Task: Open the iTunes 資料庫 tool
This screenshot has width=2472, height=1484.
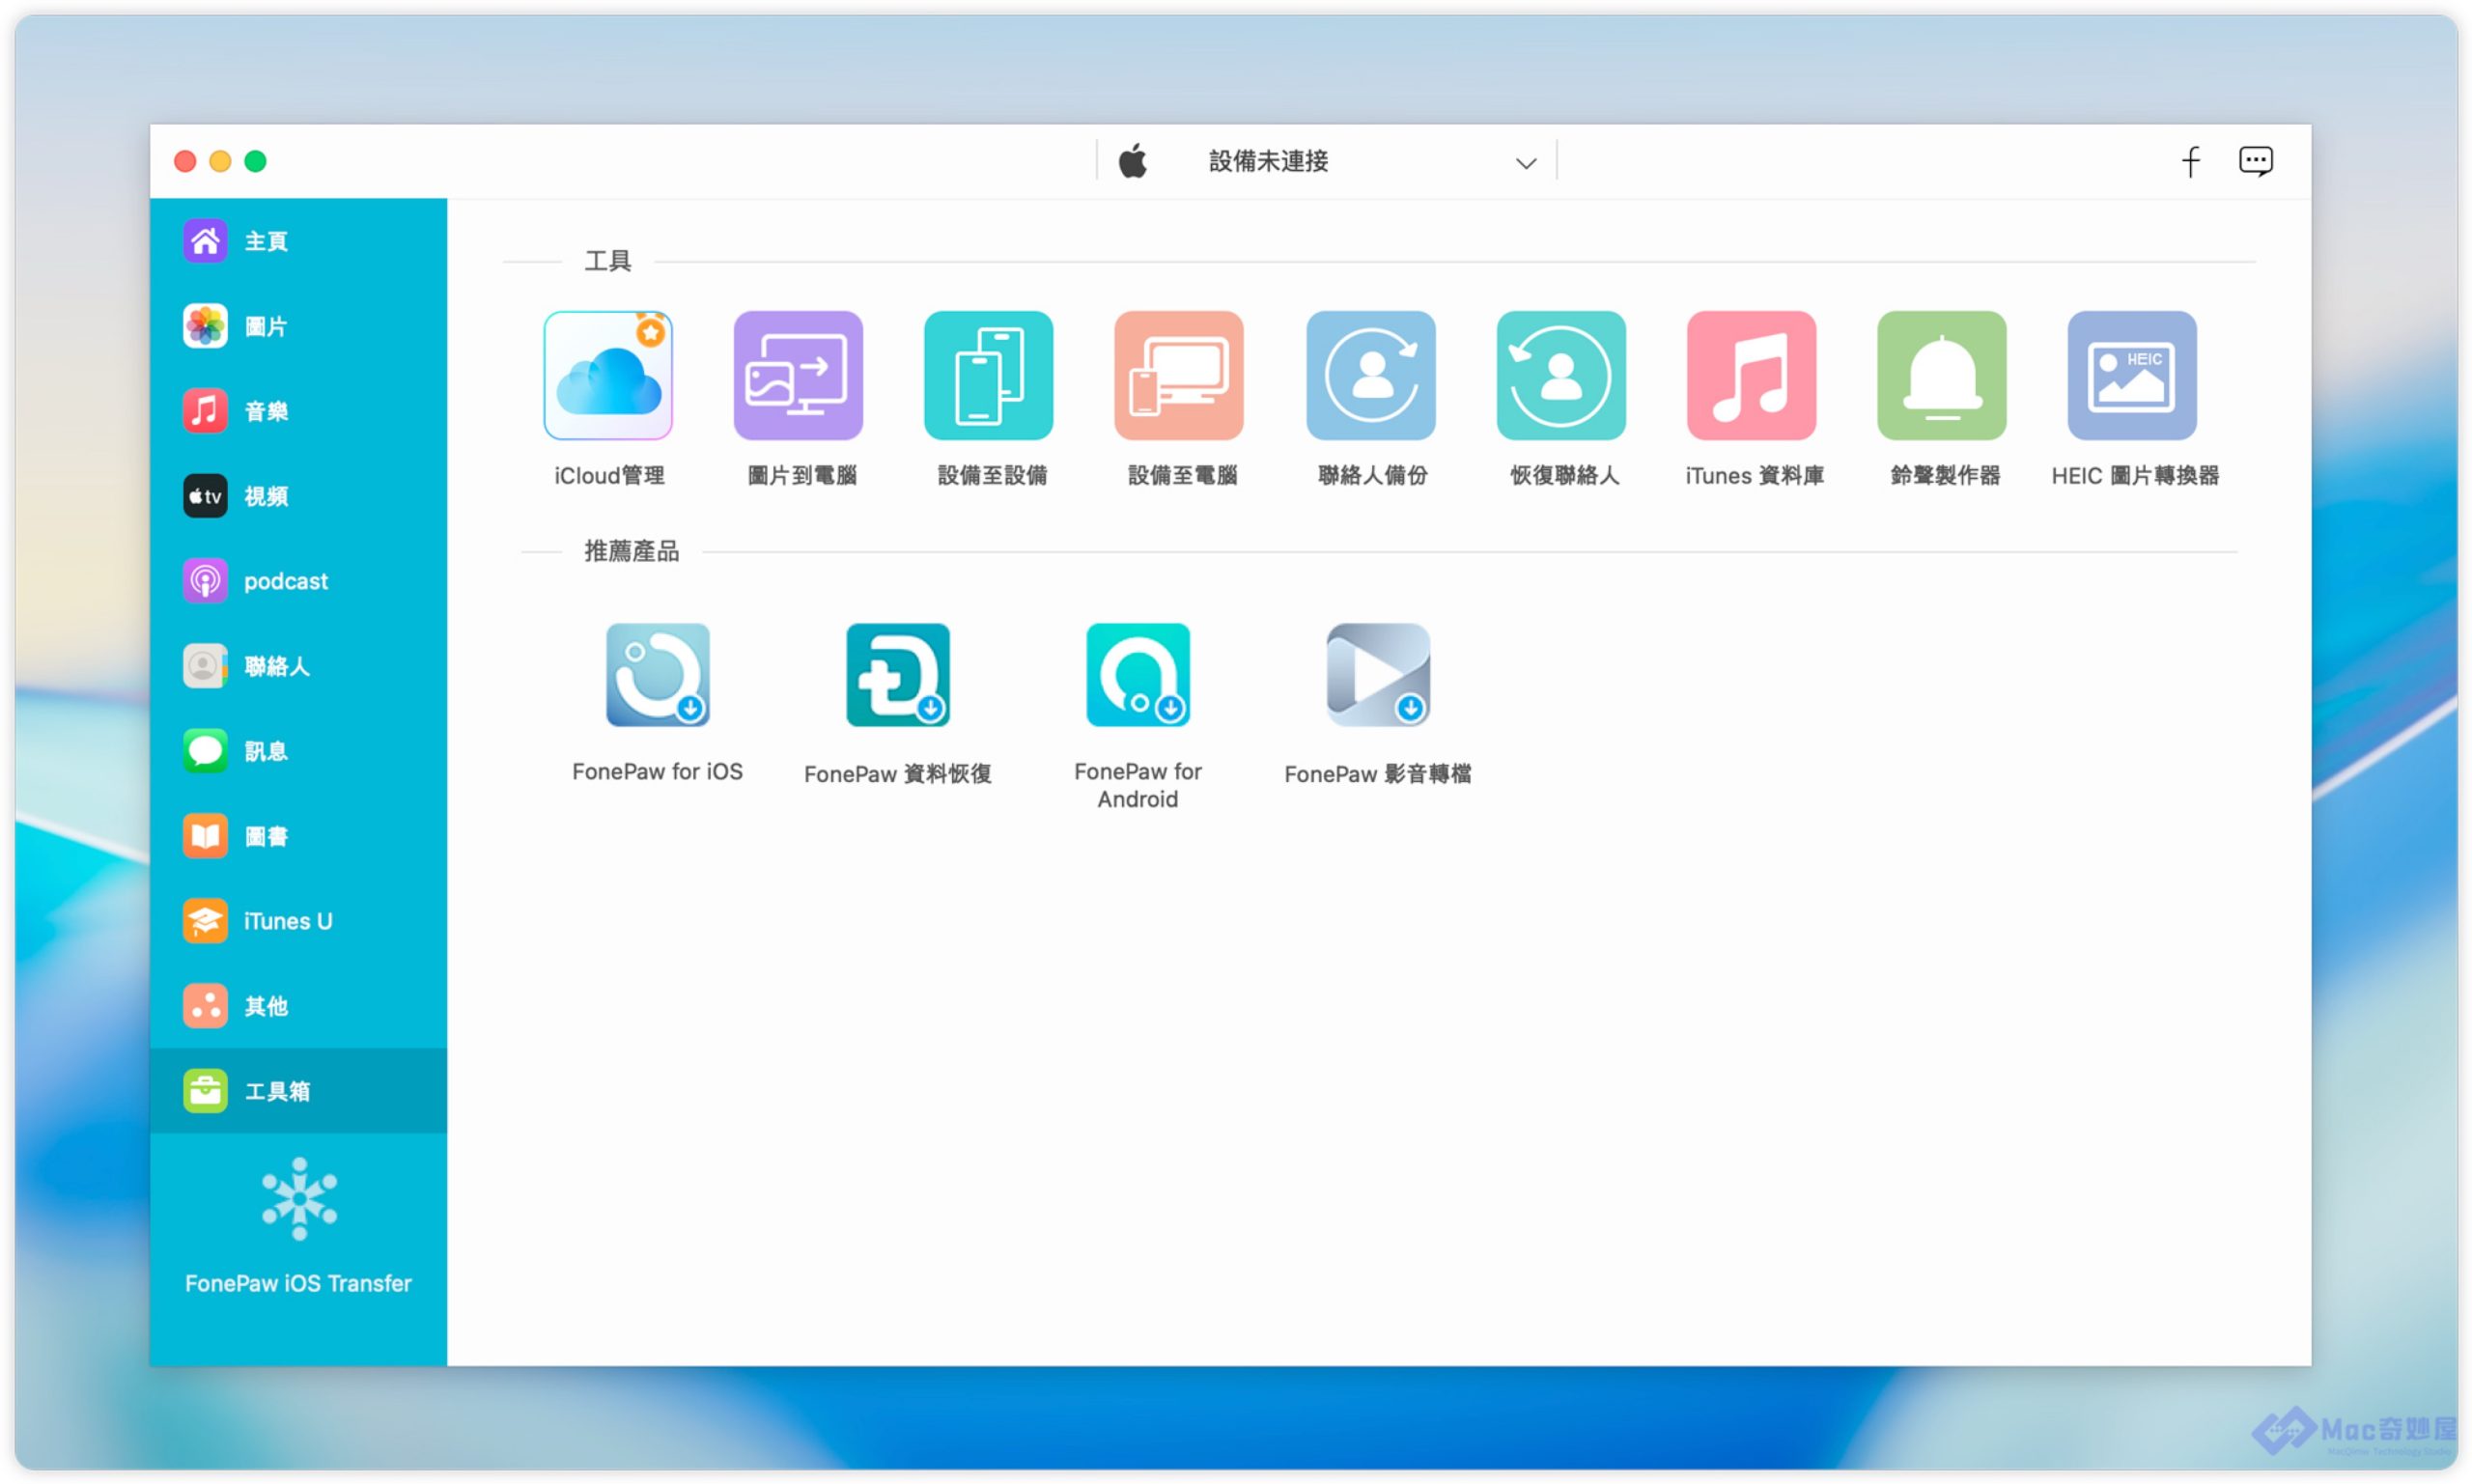Action: coord(1751,376)
